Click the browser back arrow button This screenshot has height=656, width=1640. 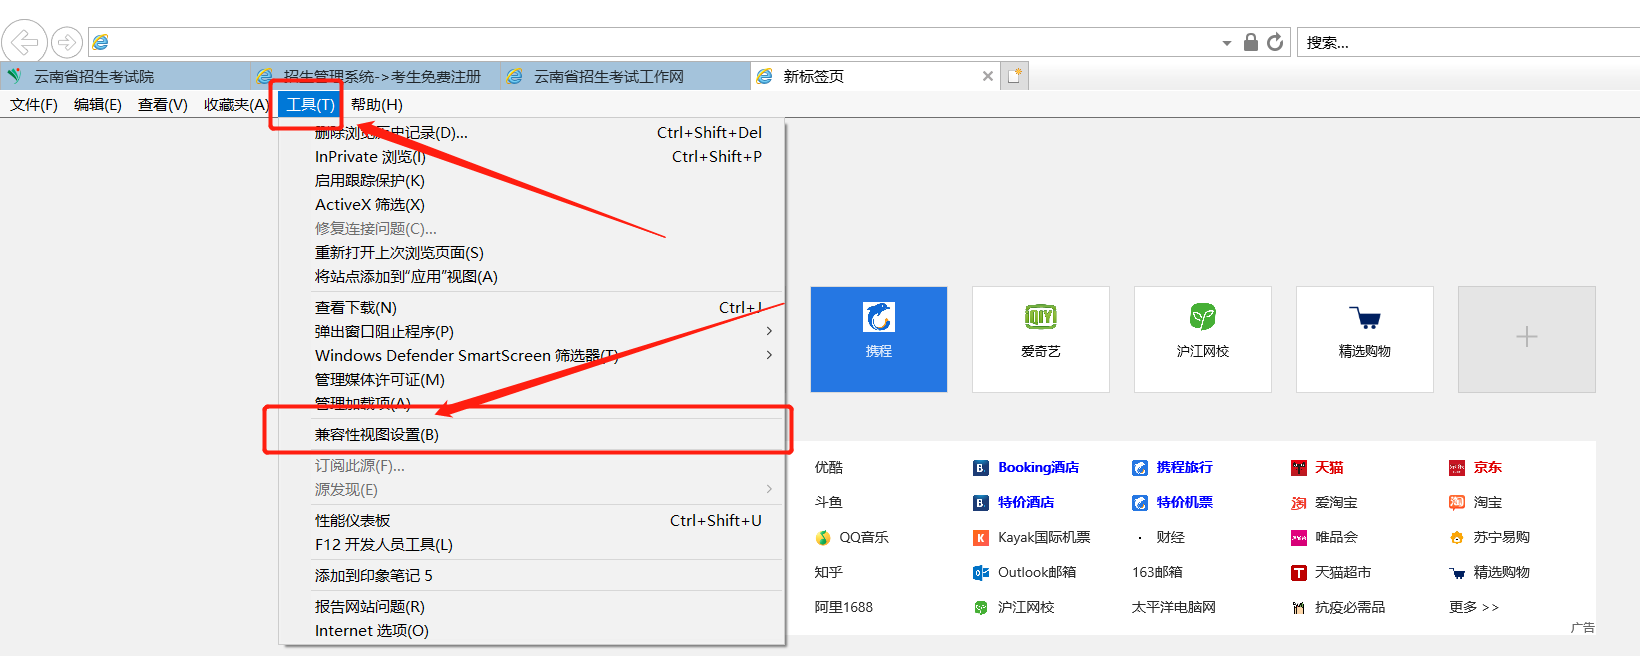(24, 42)
